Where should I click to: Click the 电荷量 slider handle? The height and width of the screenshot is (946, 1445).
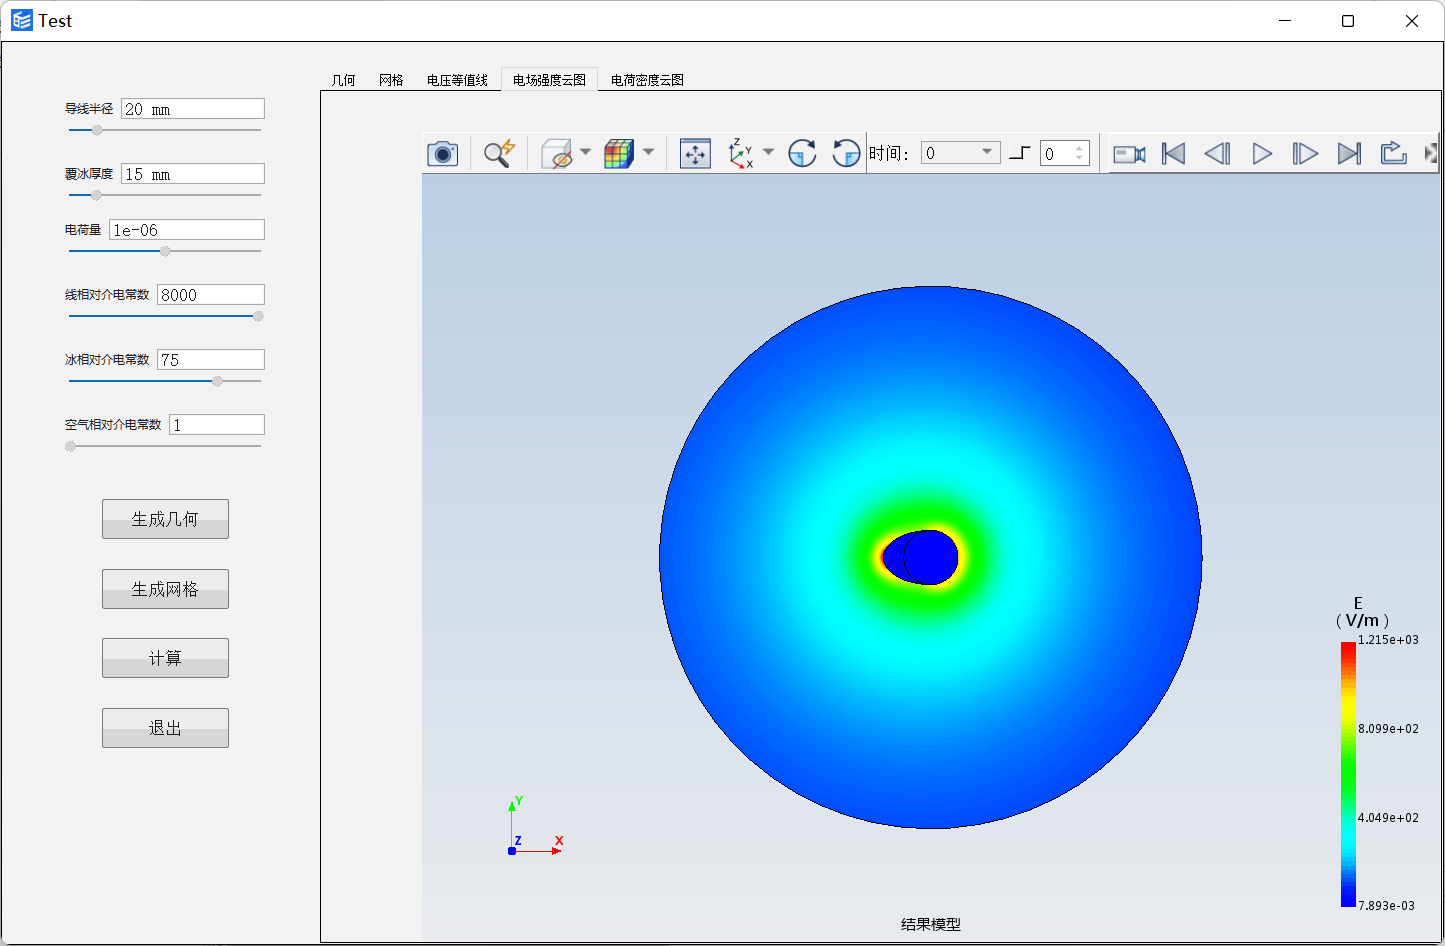[165, 251]
